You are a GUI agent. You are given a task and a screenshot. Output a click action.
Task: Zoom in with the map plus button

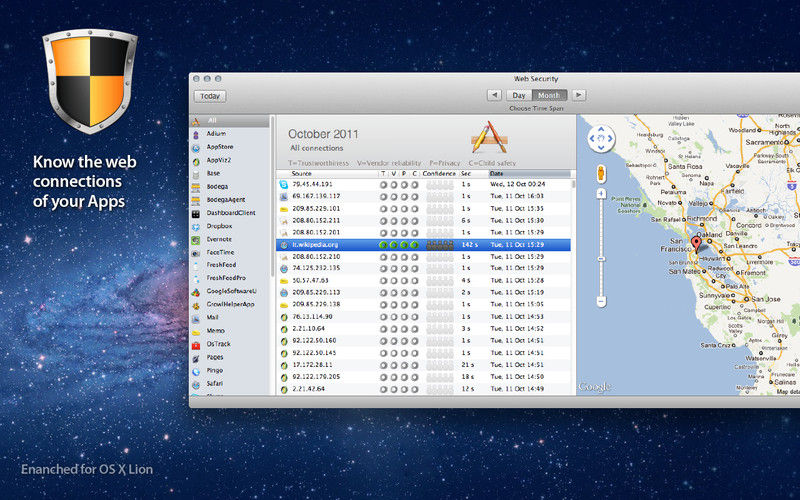pos(601,193)
